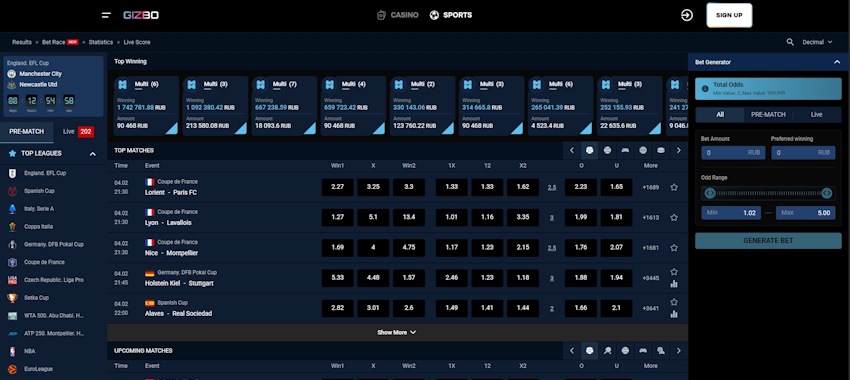Expand Show More matches
The image size is (850, 380).
(397, 332)
